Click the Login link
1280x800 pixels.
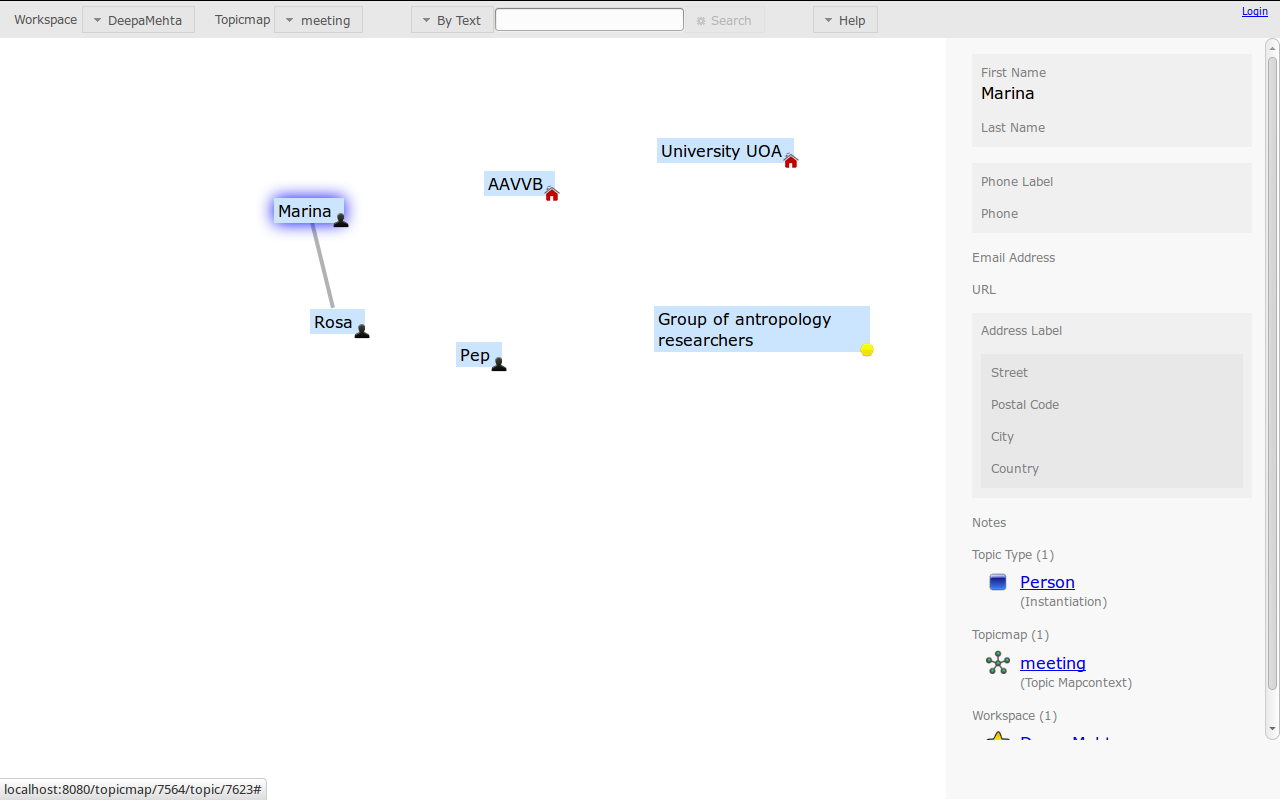[1255, 11]
